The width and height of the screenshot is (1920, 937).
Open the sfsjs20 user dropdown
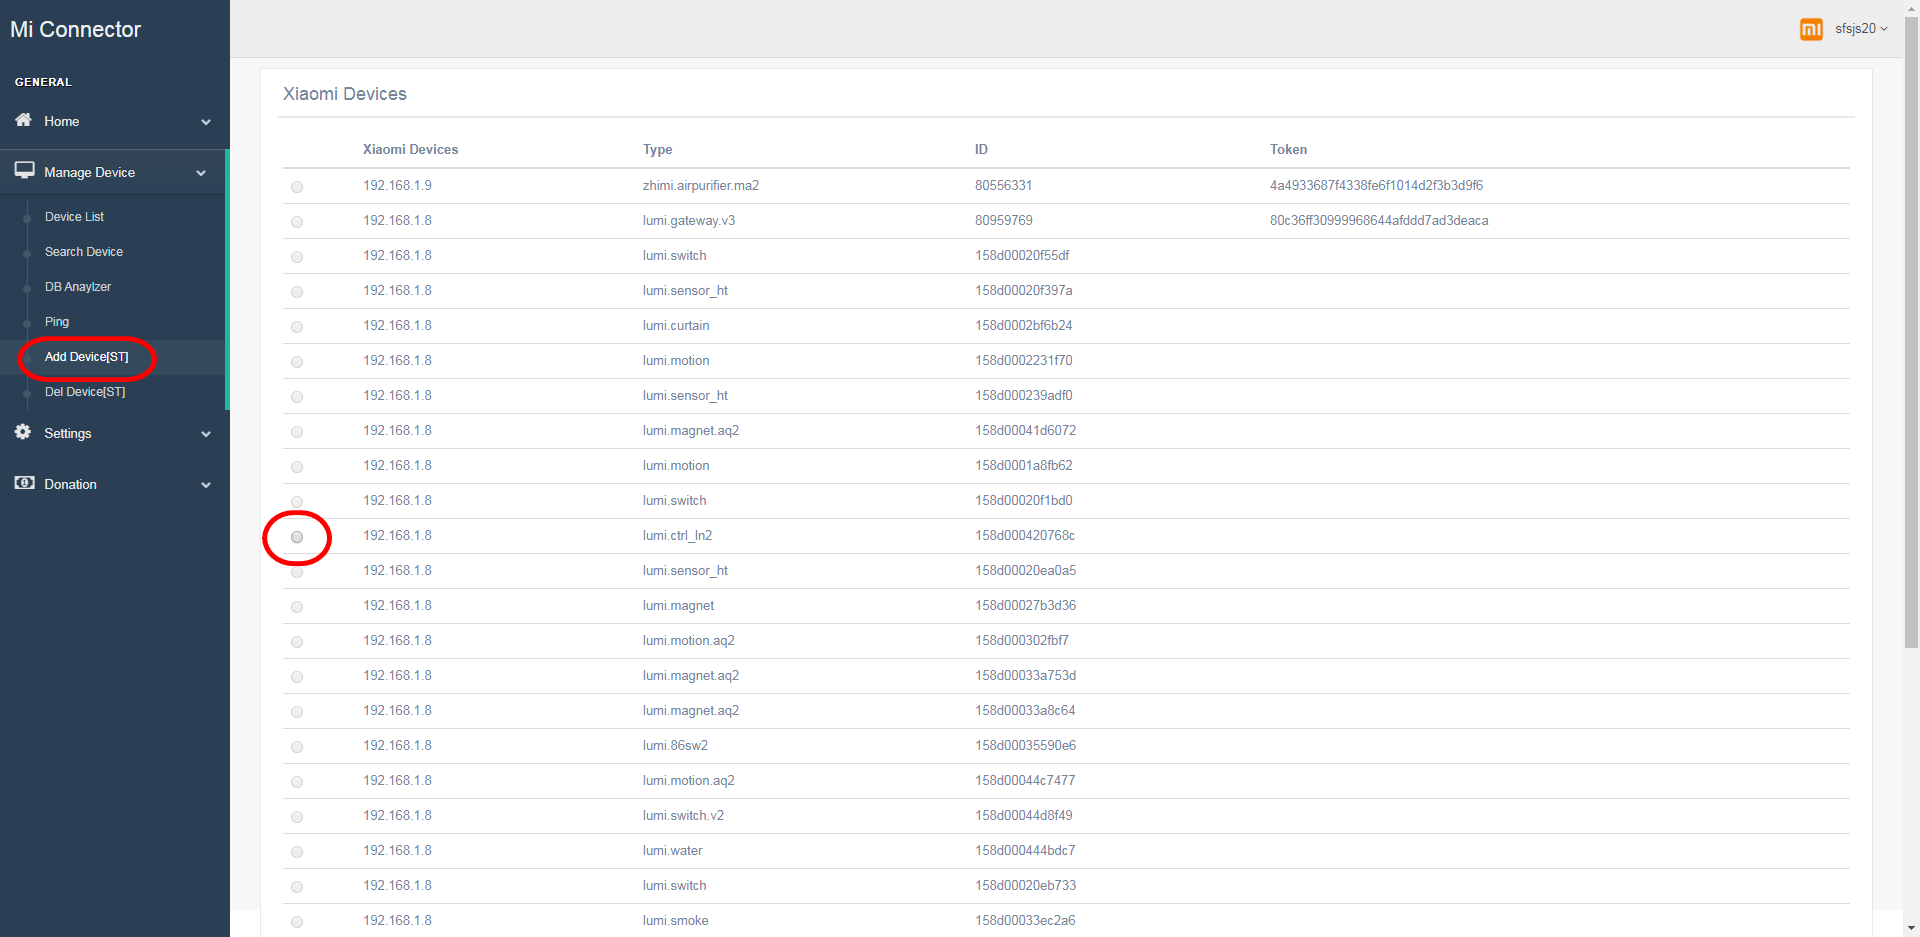1861,29
